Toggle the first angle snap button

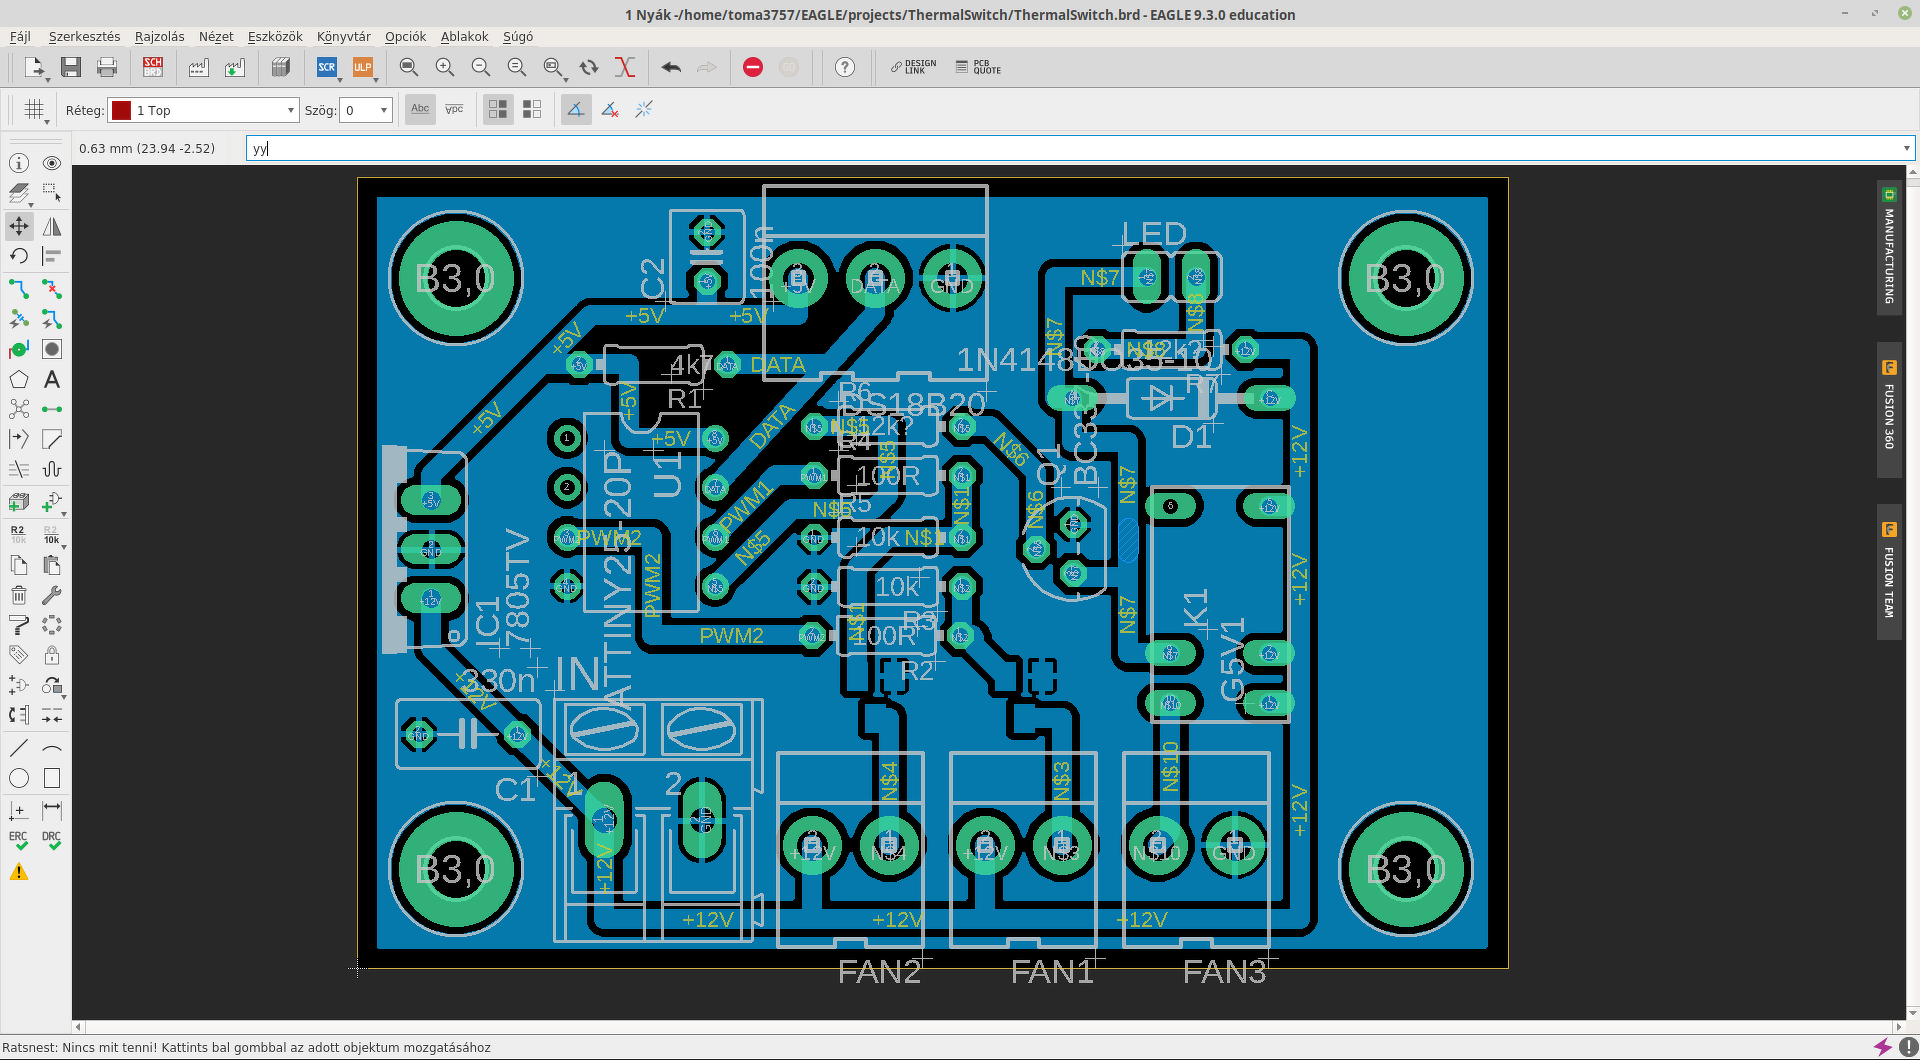[x=576, y=109]
